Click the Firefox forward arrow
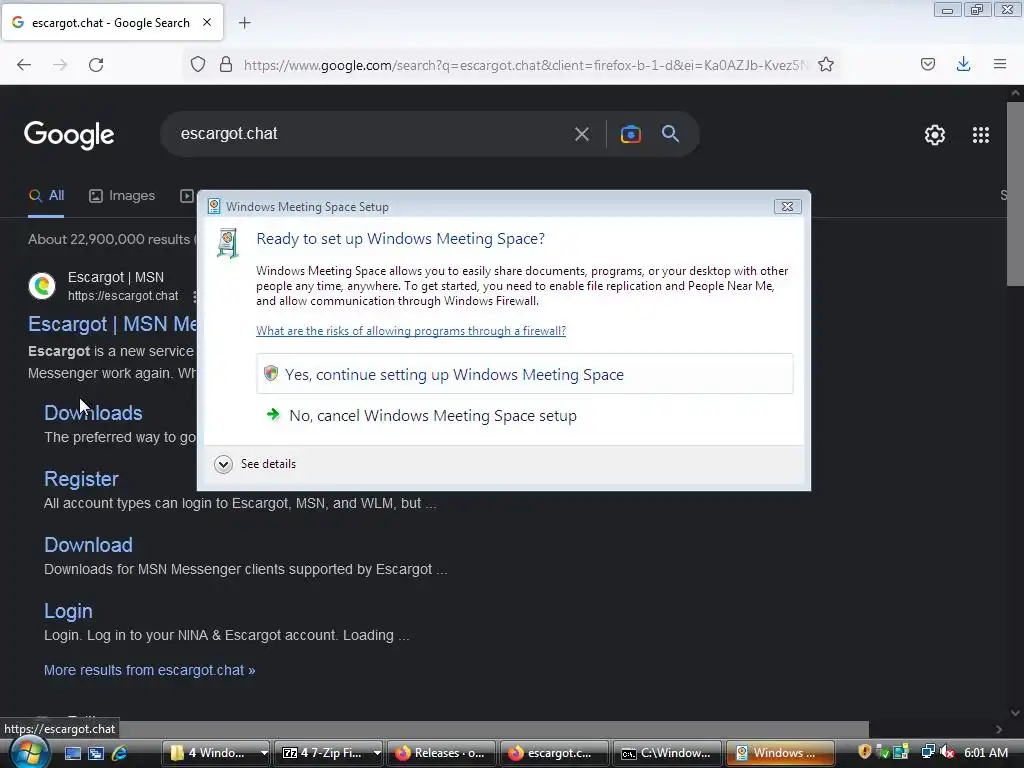Image resolution: width=1024 pixels, height=768 pixels. [x=60, y=65]
